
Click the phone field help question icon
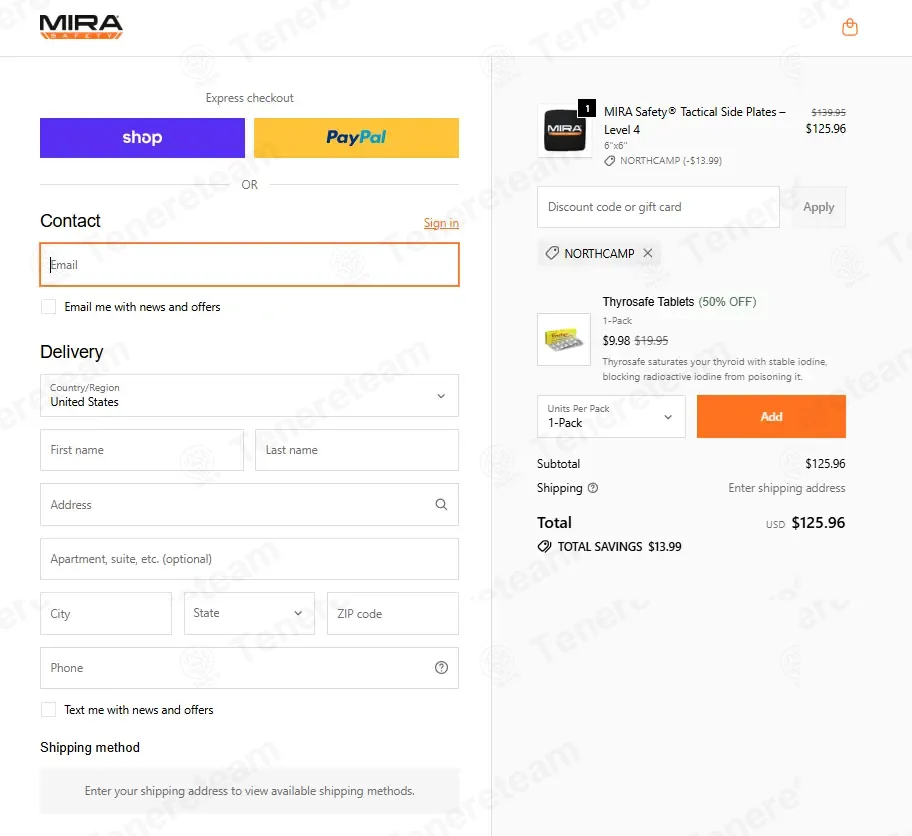tap(441, 667)
